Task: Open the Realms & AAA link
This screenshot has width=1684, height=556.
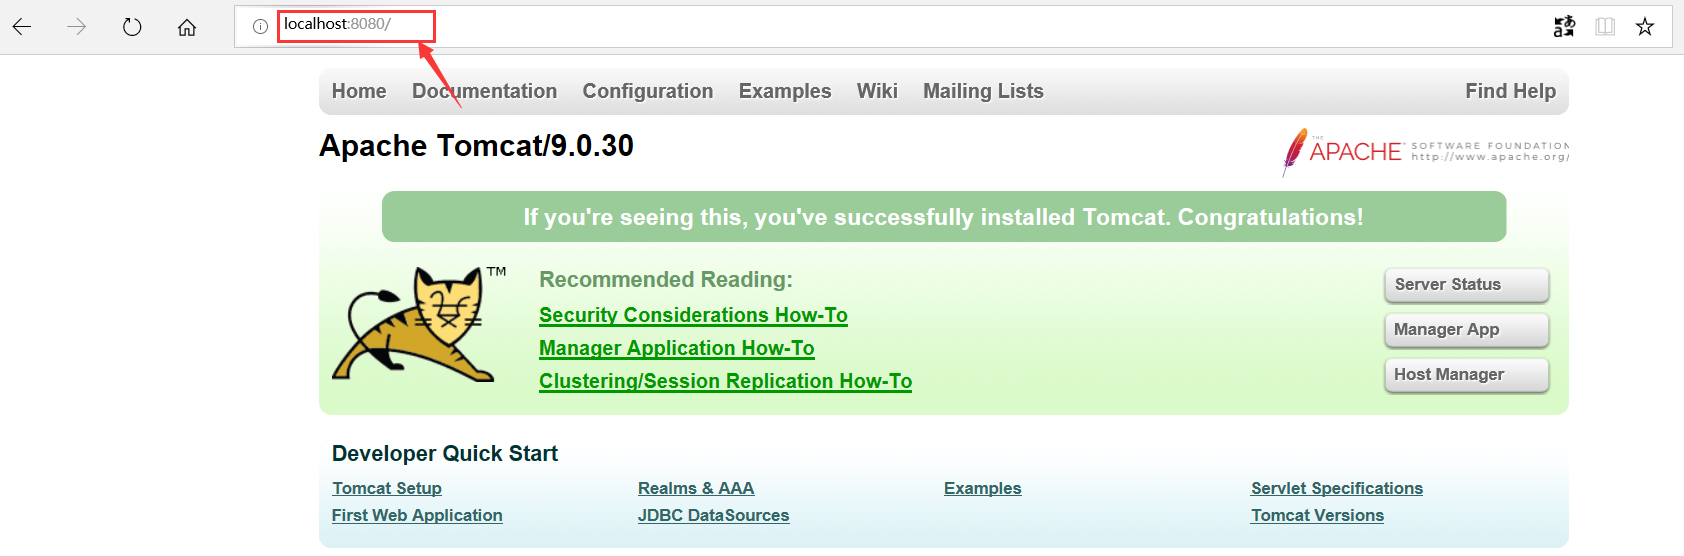Action: [696, 488]
